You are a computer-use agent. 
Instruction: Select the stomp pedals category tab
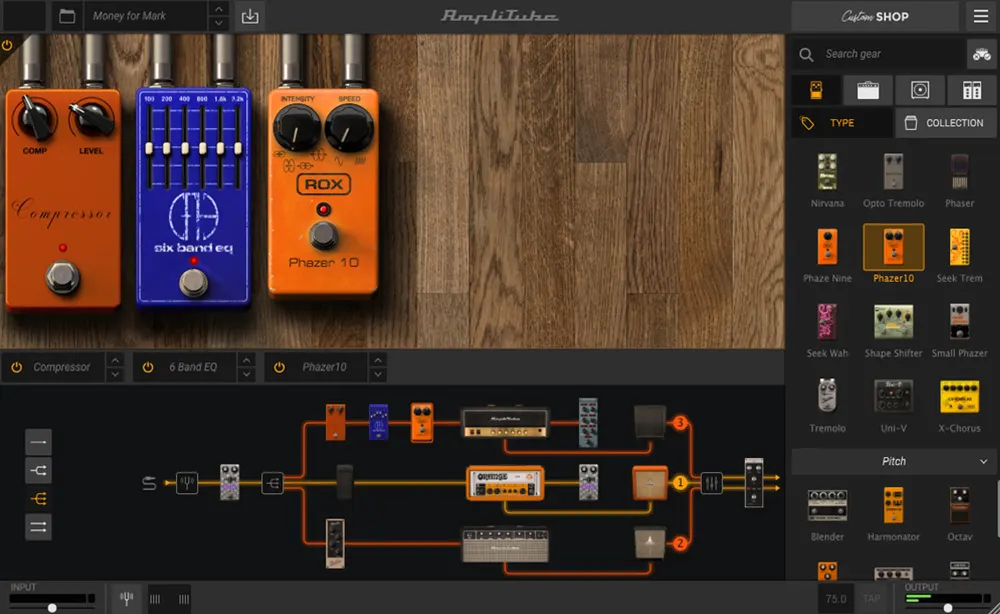pos(816,90)
